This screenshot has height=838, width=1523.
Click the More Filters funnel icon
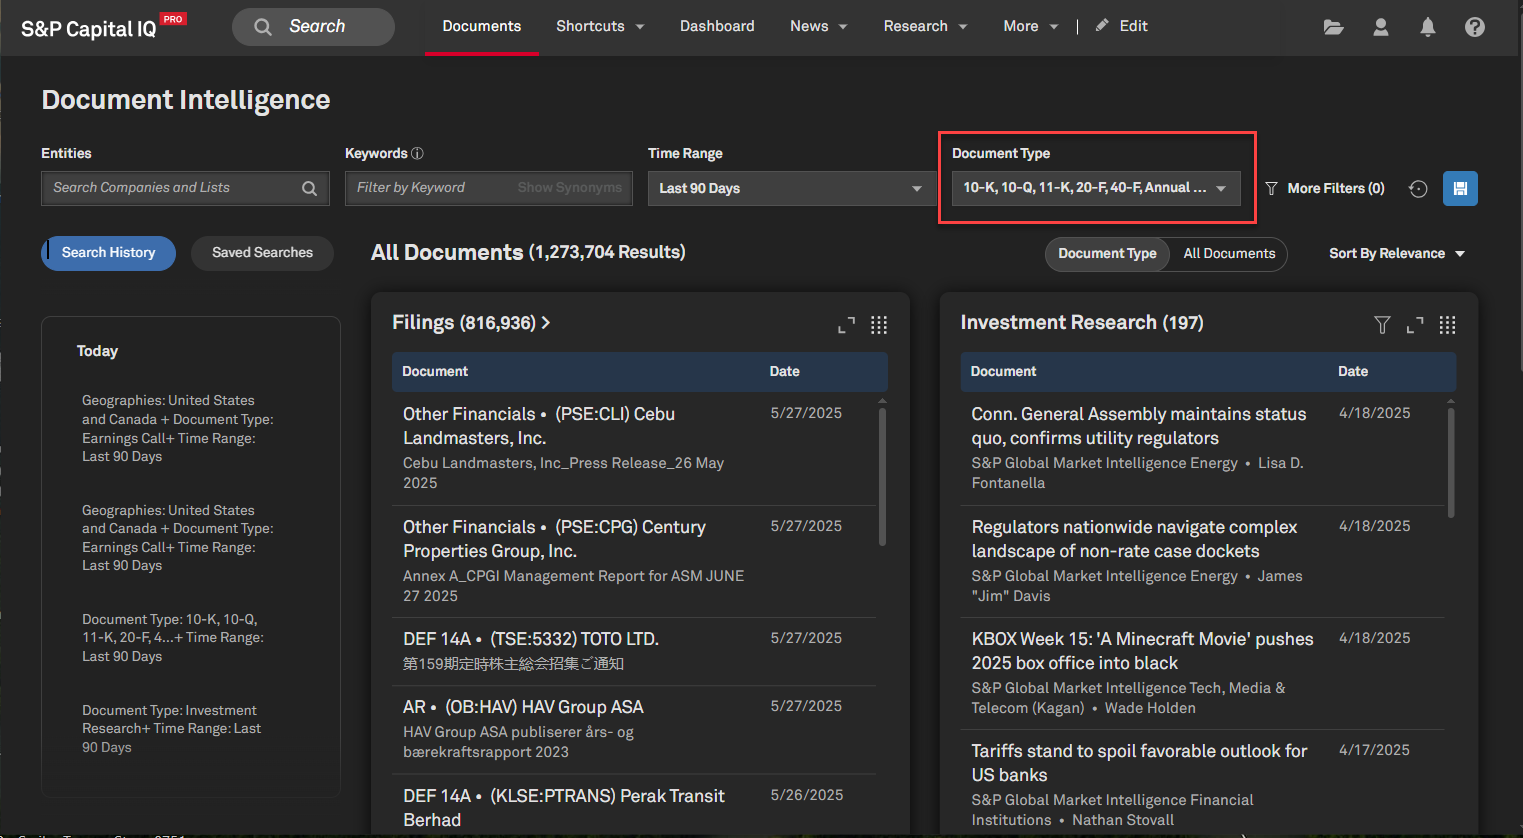1272,188
